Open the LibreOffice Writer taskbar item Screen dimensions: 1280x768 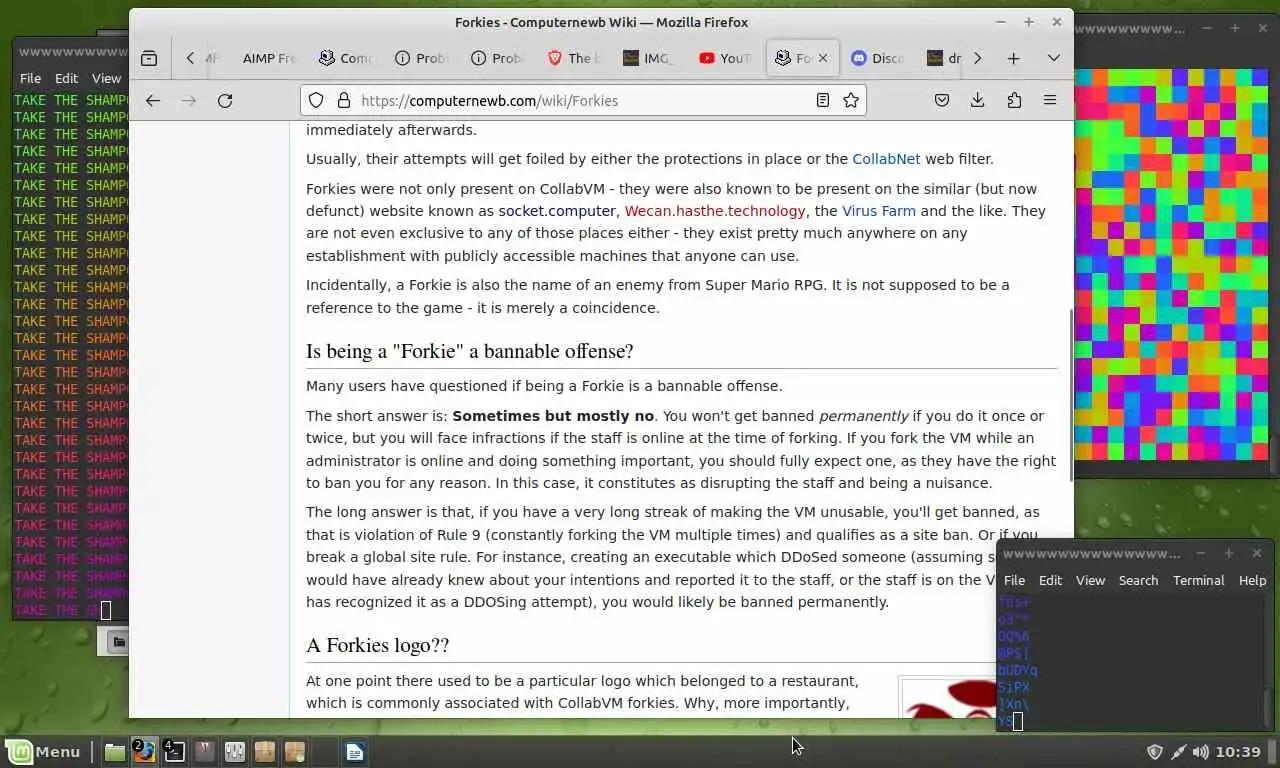click(355, 751)
